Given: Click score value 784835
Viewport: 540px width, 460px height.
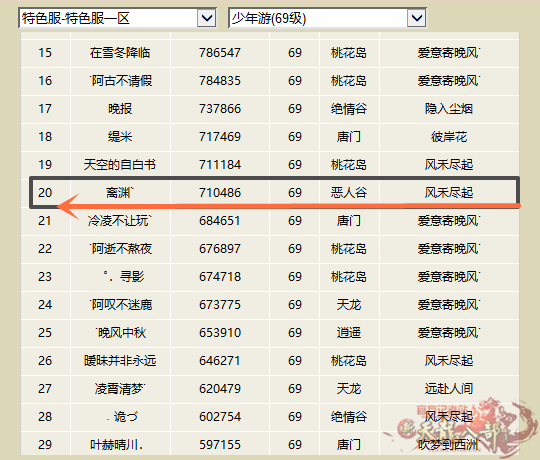Looking at the screenshot, I should pyautogui.click(x=220, y=81).
